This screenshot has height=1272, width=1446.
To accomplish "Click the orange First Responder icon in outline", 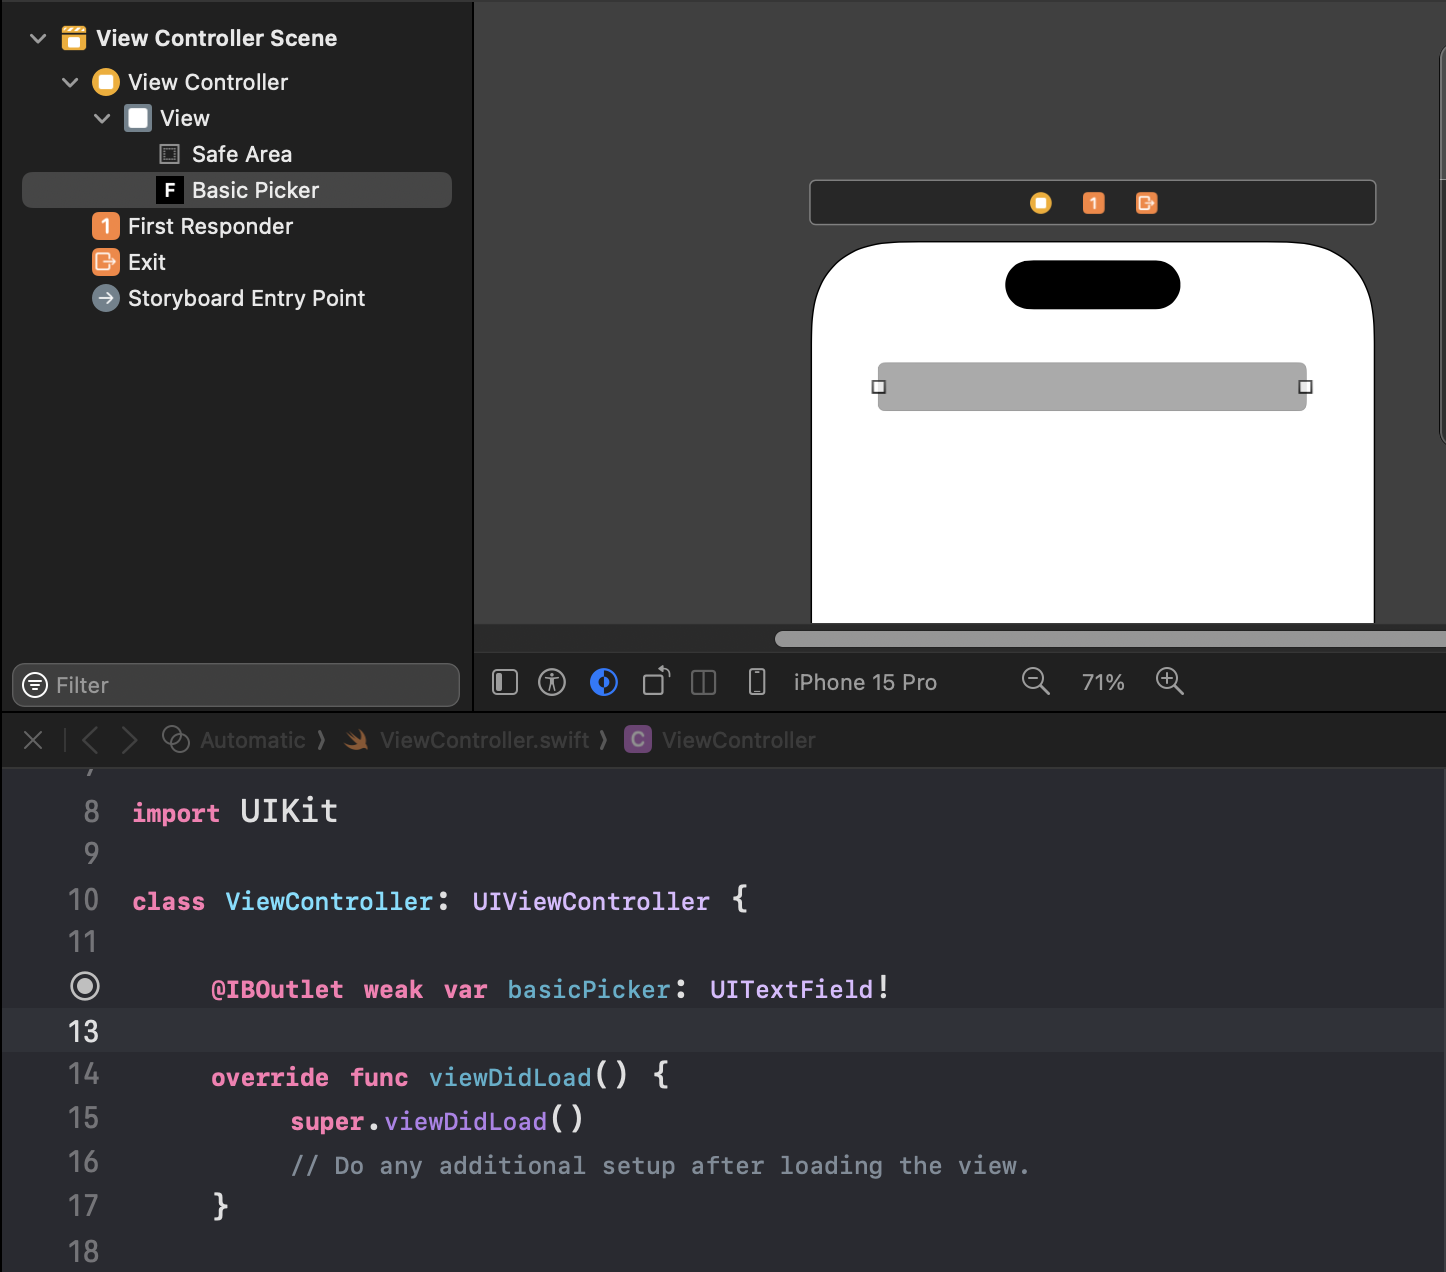I will coord(106,226).
